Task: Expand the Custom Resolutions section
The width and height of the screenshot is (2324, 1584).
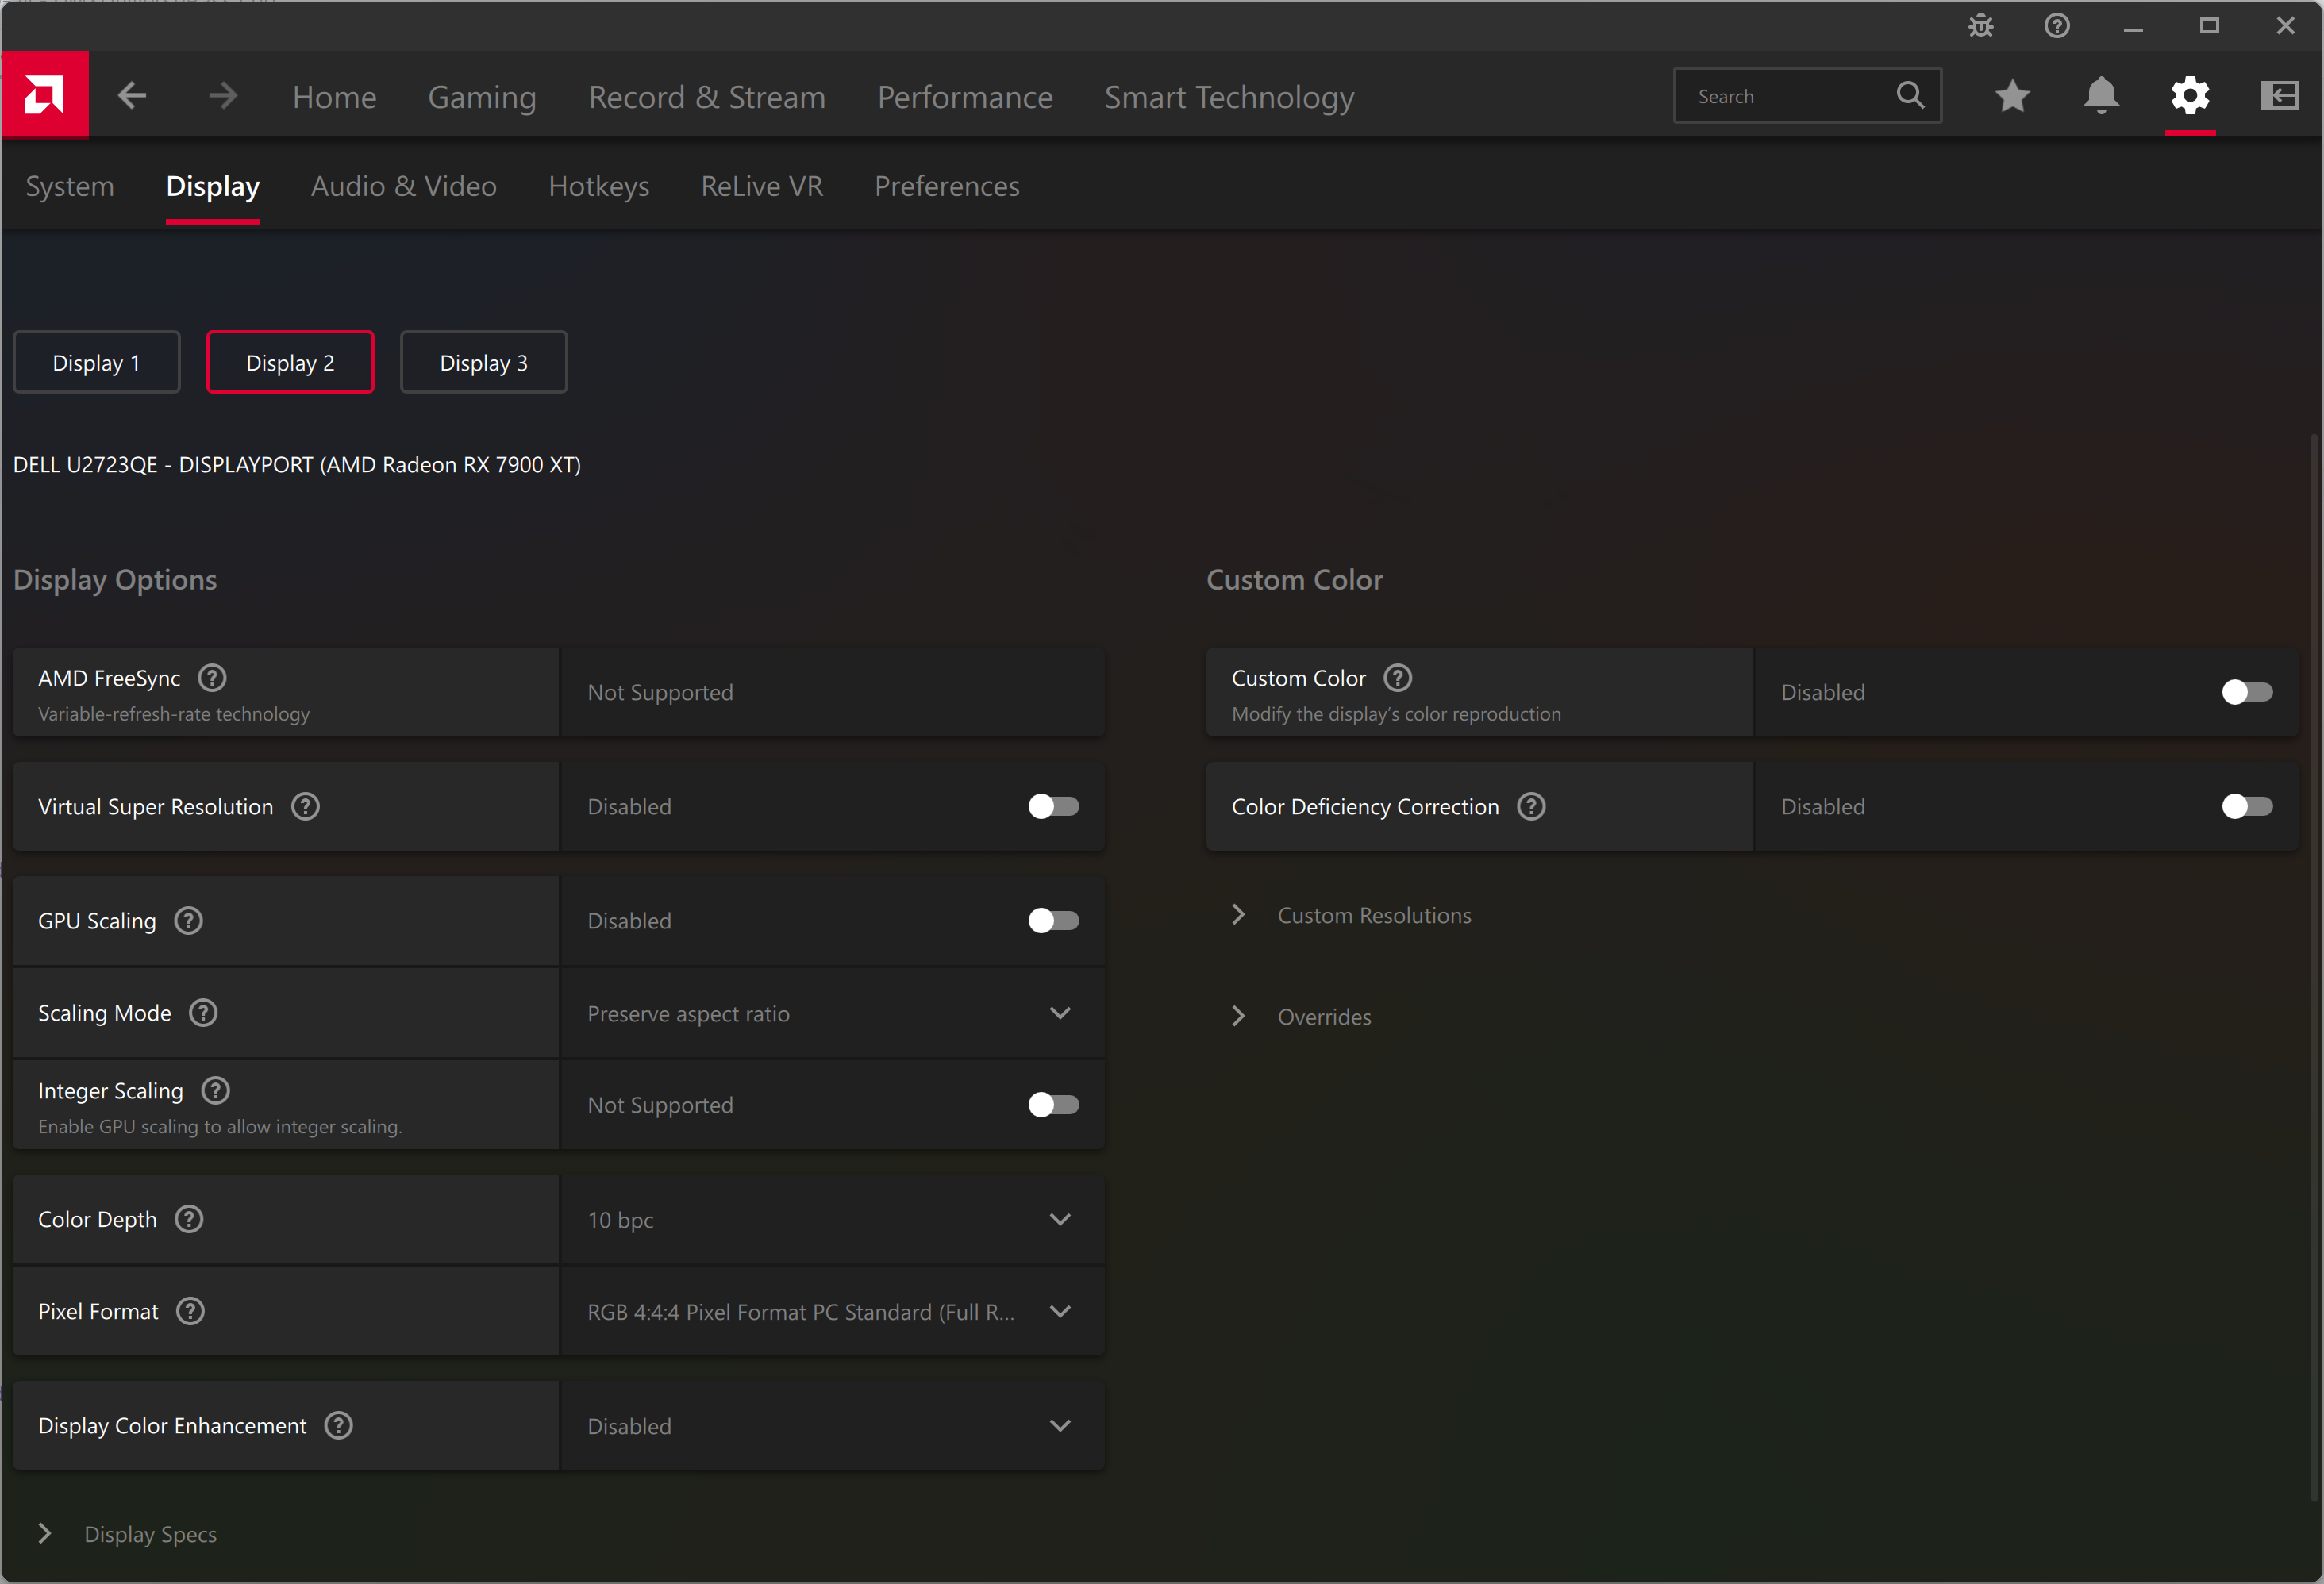Action: (x=1373, y=915)
